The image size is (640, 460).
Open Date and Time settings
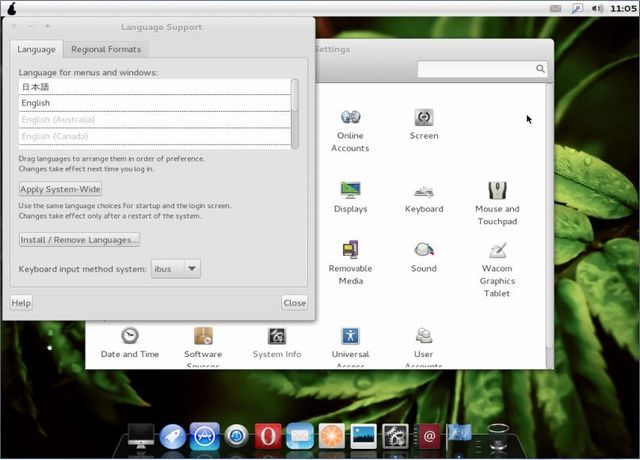coord(129,336)
